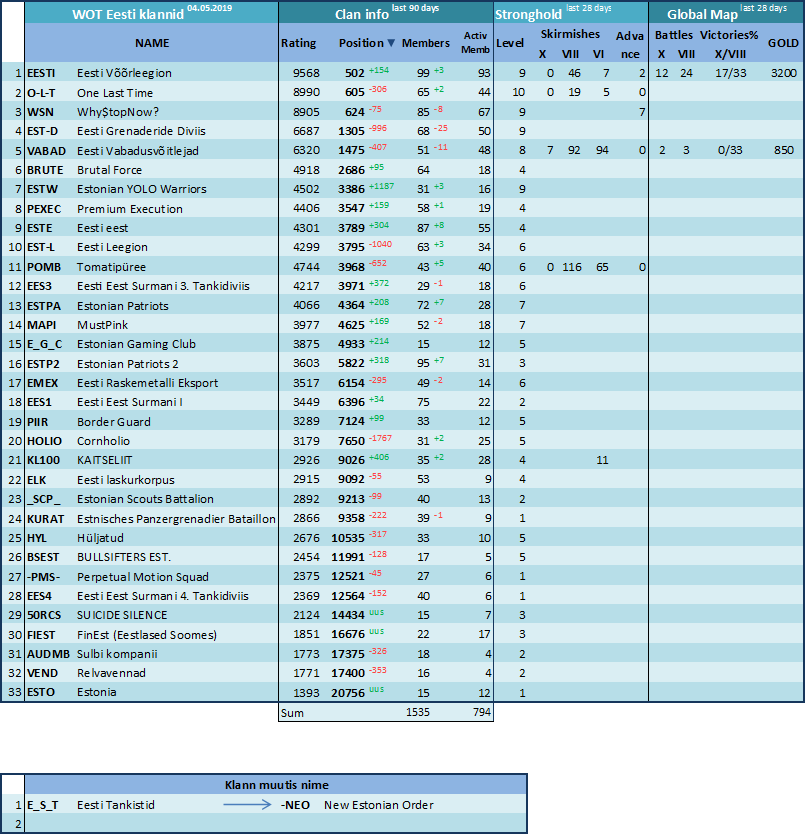Click the WSN clan tag
The width and height of the screenshot is (805, 834).
pos(40,112)
